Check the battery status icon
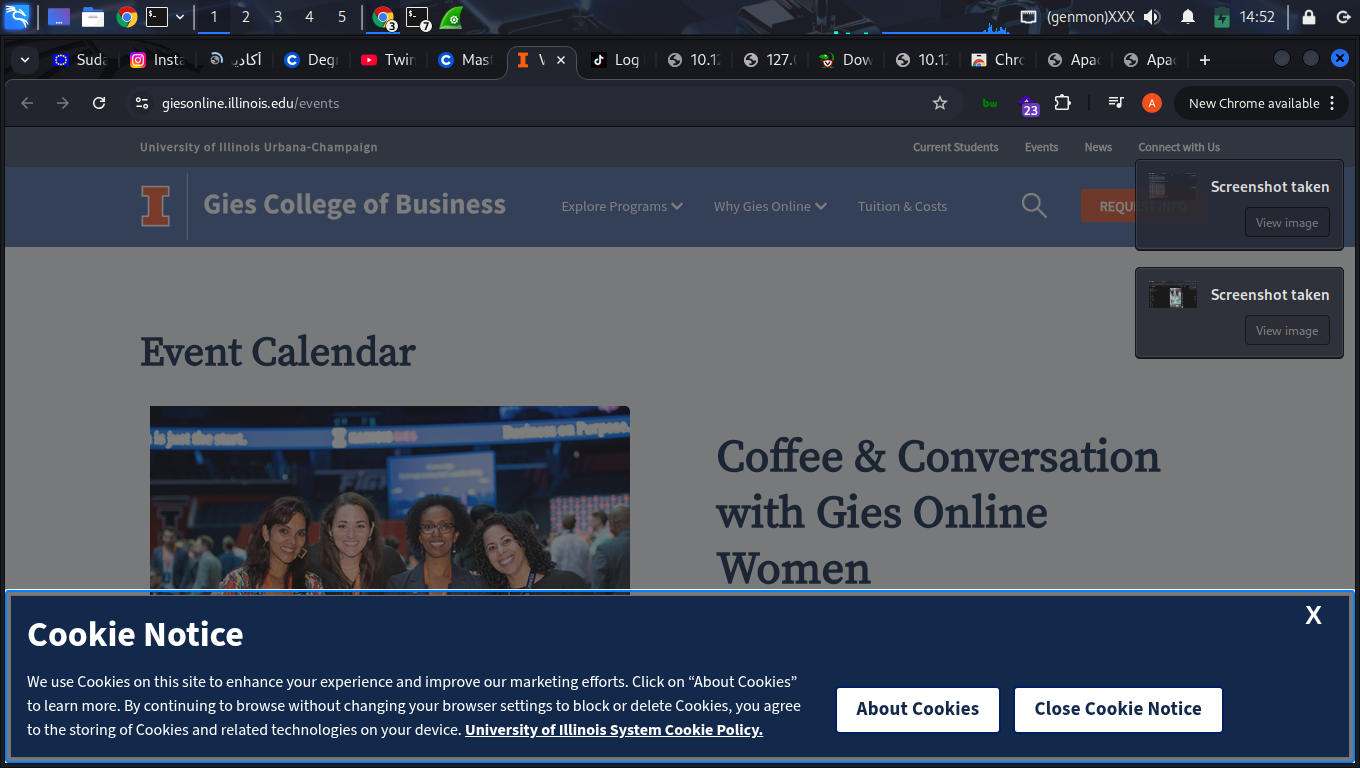This screenshot has height=768, width=1360. (x=1221, y=17)
